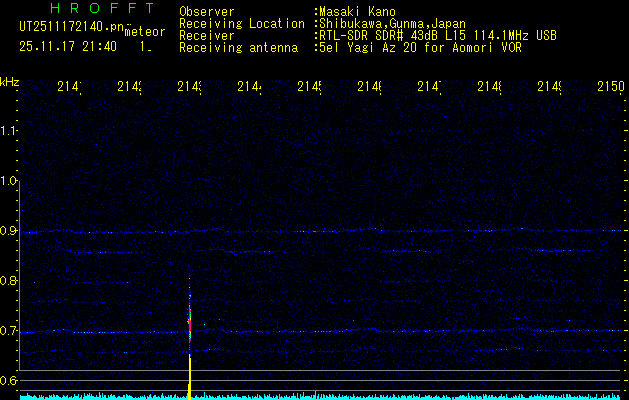Select the observer name Masaki Kano
The height and width of the screenshot is (400, 629).
357,12
